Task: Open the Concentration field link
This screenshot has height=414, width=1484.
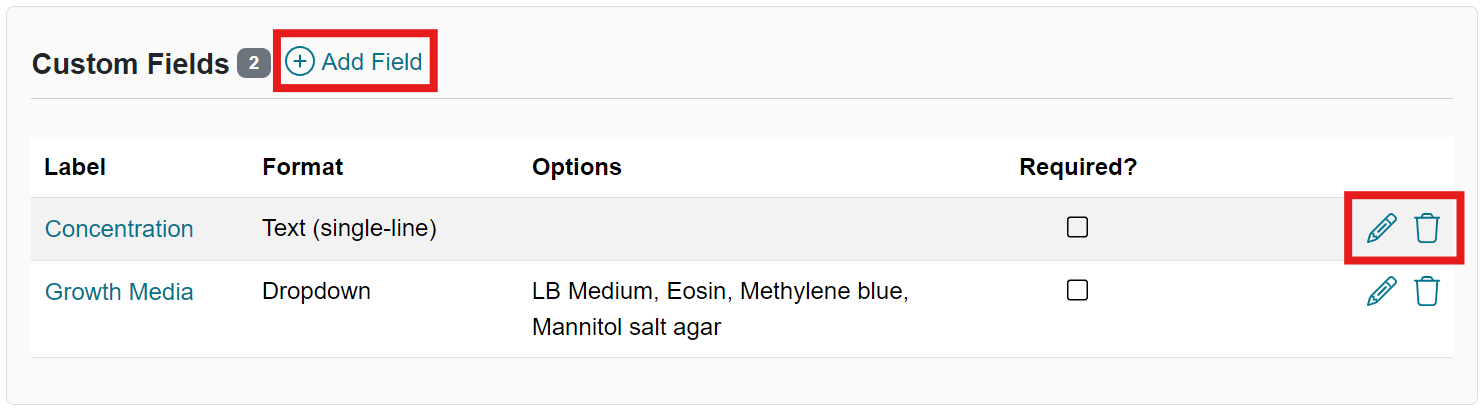Action: (x=119, y=229)
